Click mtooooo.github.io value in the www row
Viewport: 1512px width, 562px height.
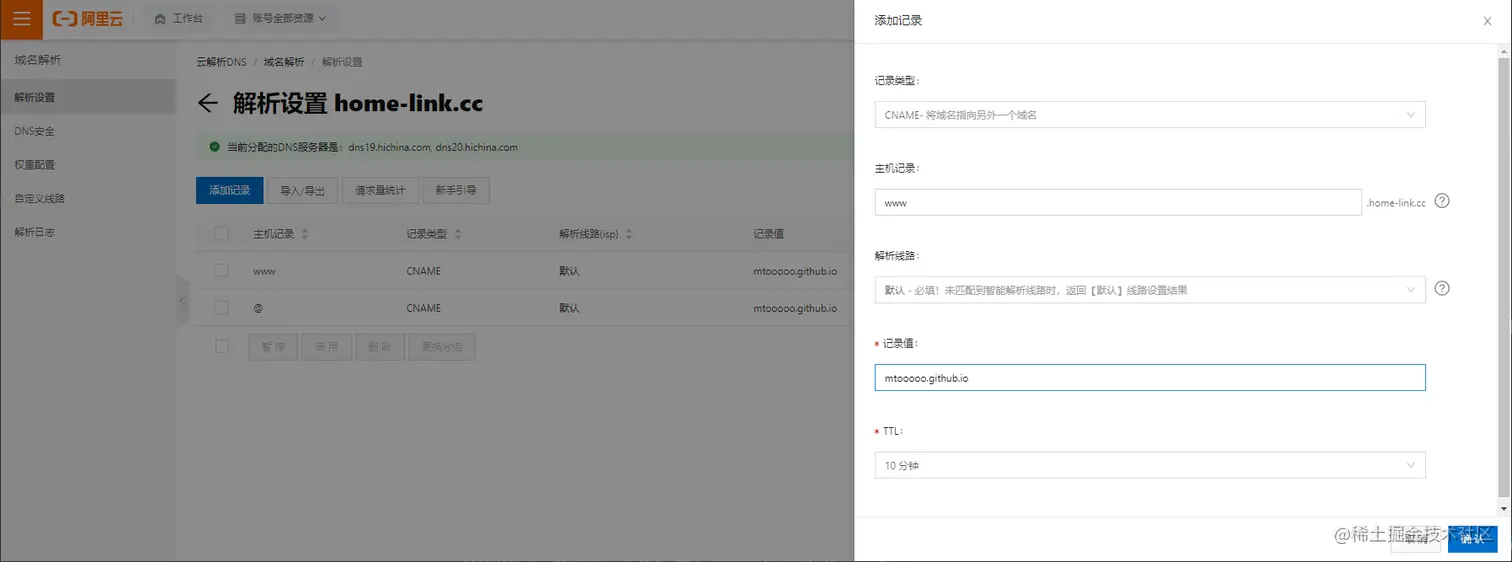pos(795,271)
